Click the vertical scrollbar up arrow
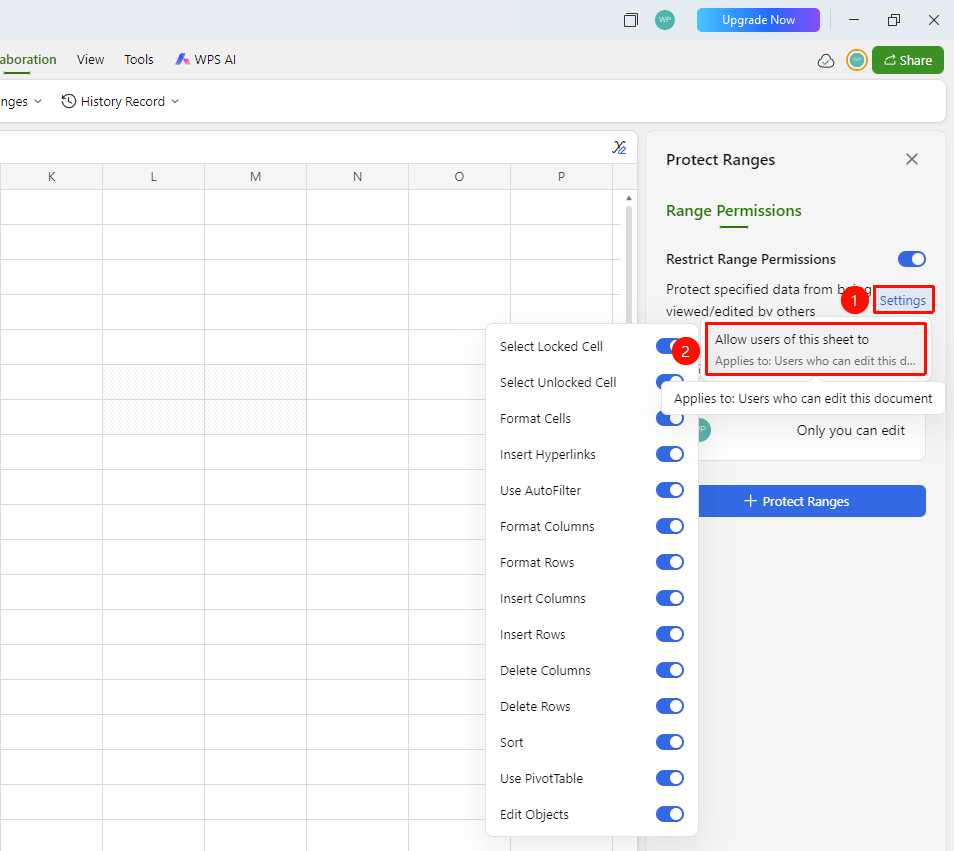 pyautogui.click(x=629, y=198)
